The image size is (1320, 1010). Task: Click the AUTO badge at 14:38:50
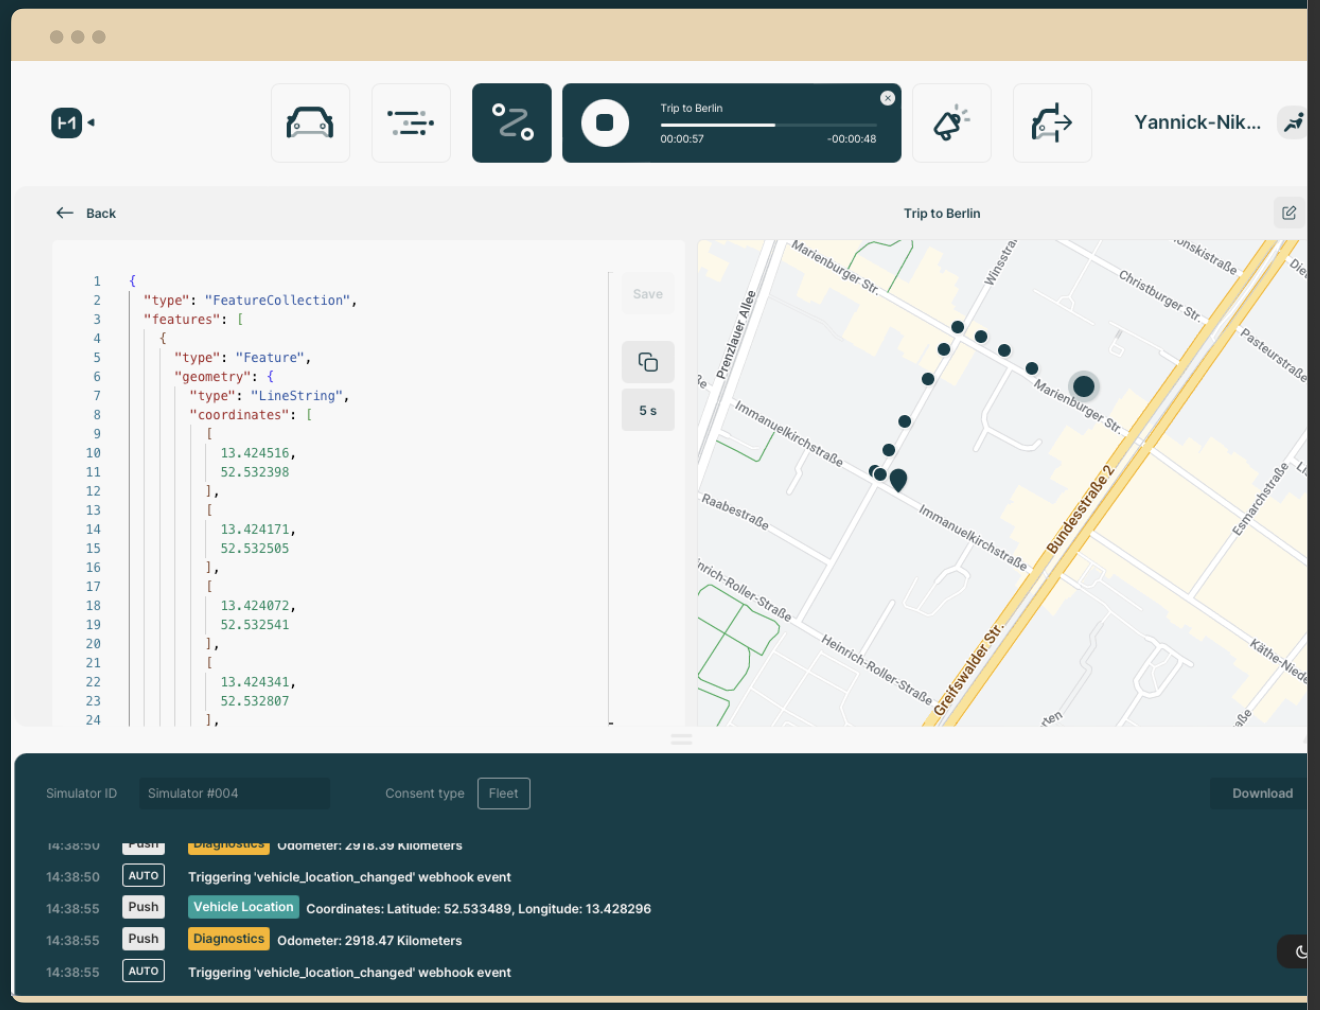pyautogui.click(x=144, y=876)
